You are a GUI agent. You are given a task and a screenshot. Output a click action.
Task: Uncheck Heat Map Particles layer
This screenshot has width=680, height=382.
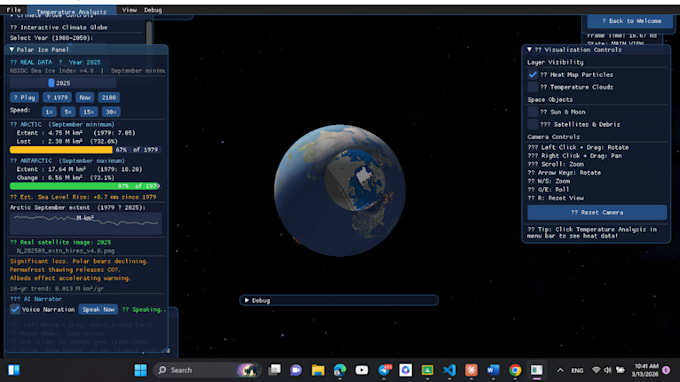pyautogui.click(x=533, y=75)
